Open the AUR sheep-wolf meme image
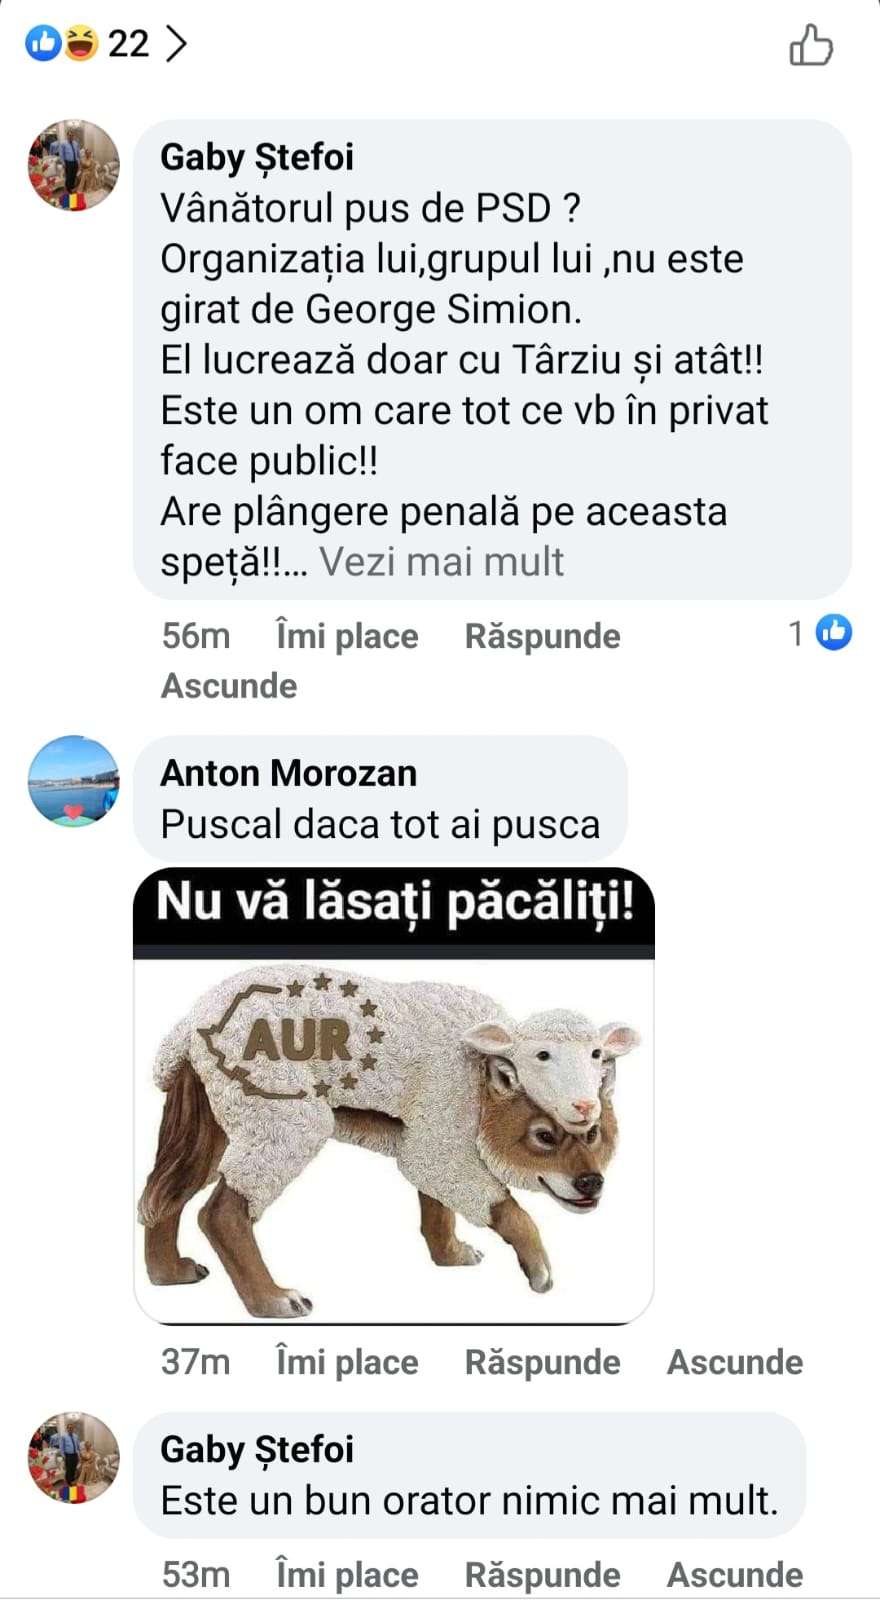 click(394, 1095)
